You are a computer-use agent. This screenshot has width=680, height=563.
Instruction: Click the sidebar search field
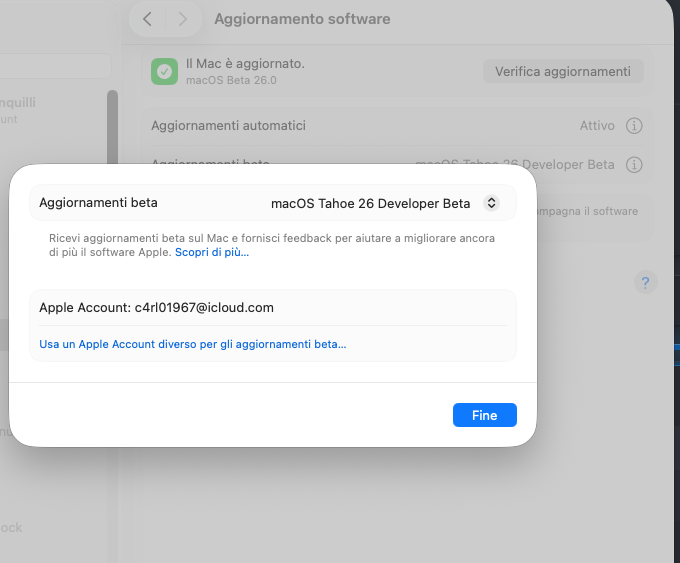coord(56,66)
